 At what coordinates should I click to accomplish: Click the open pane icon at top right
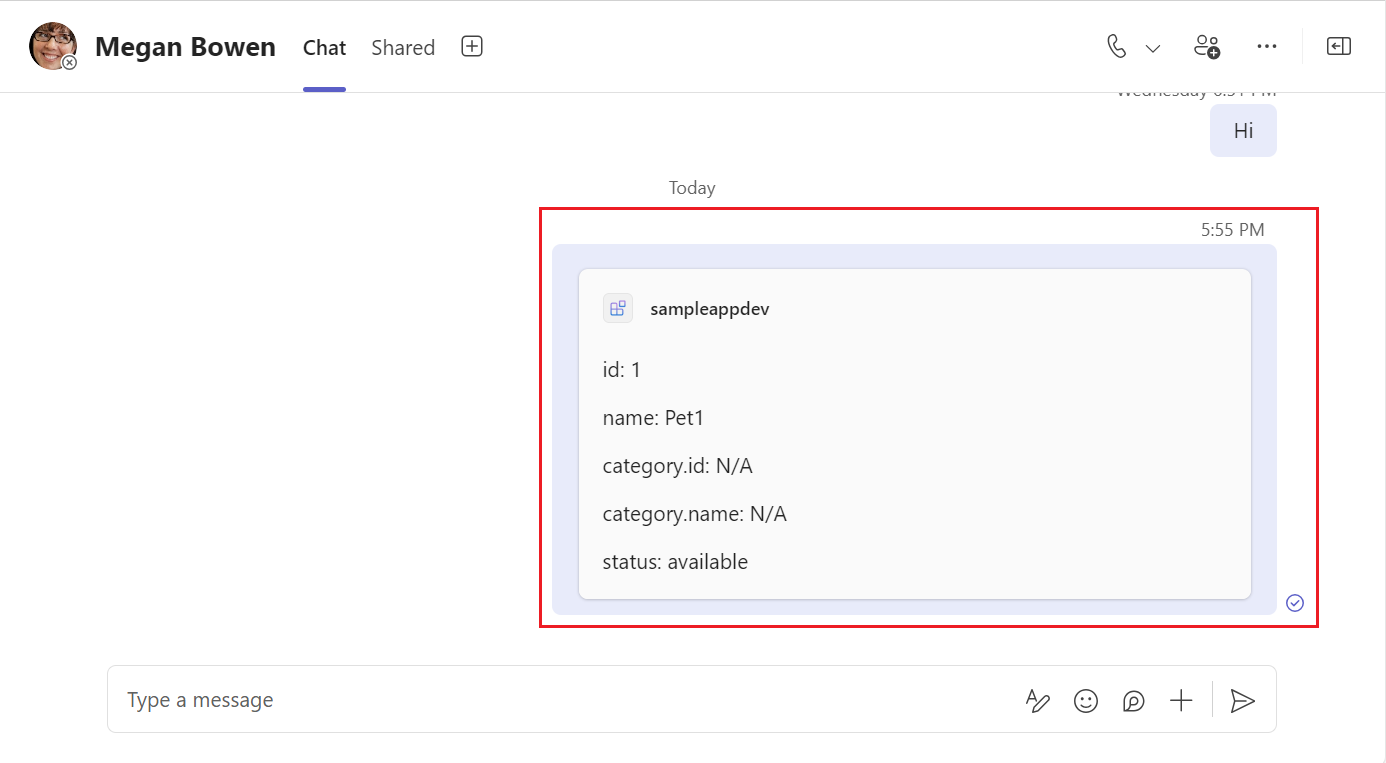tap(1339, 47)
